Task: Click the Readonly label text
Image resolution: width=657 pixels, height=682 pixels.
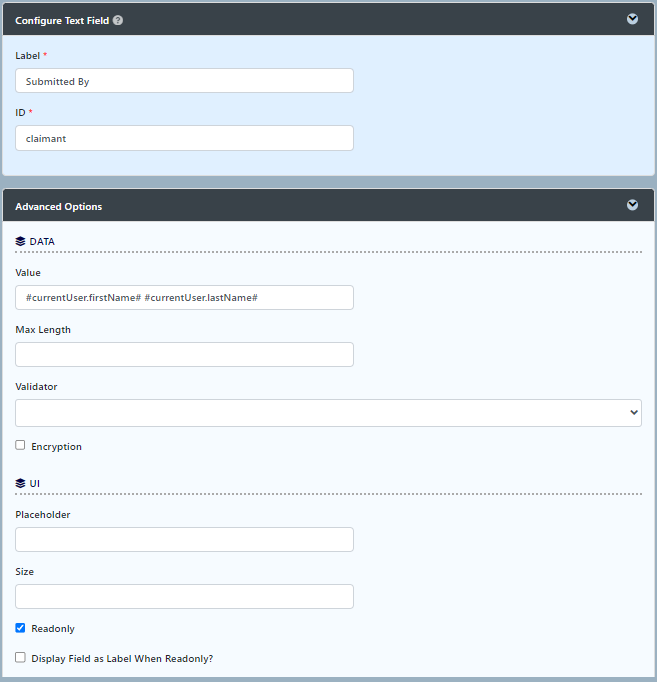Action: tap(53, 629)
